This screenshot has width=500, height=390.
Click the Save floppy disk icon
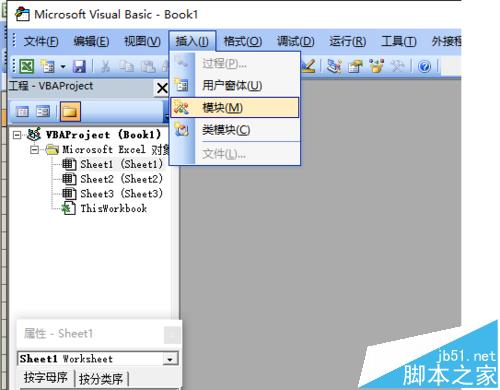[x=79, y=66]
